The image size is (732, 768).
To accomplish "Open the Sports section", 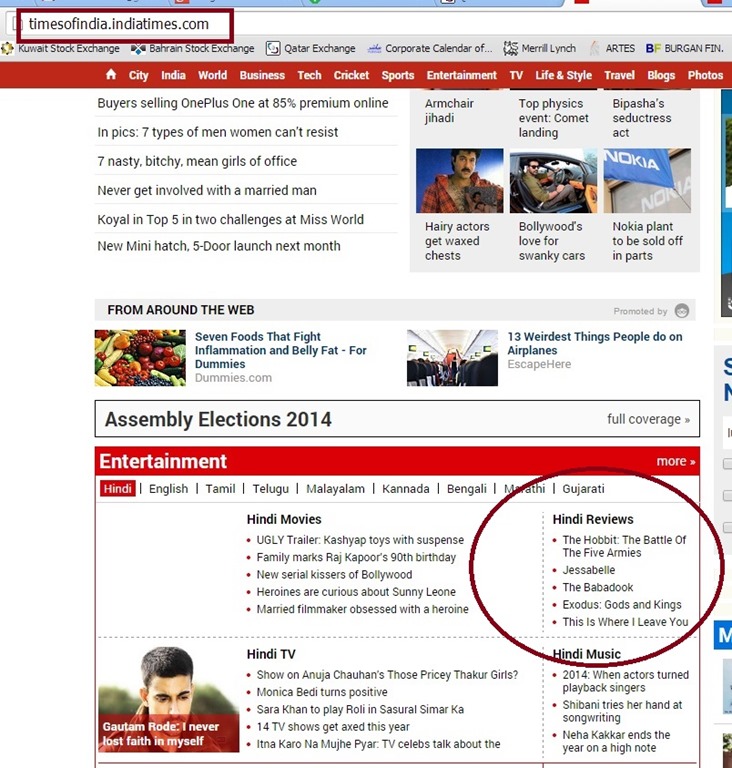I will pos(398,75).
